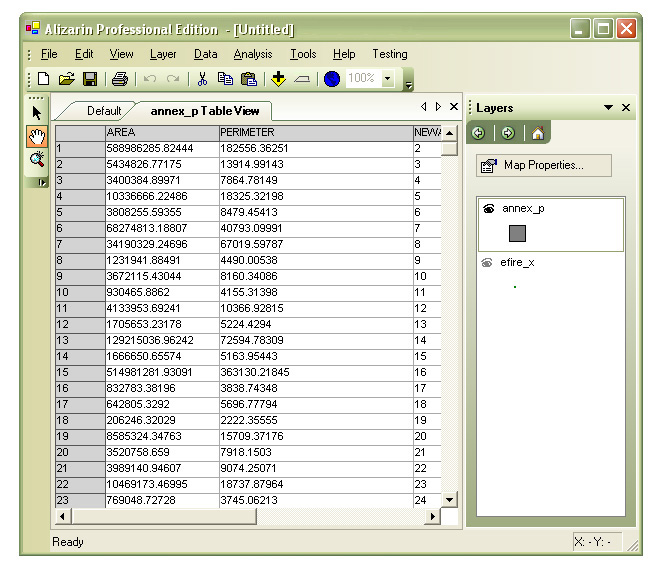Click the X Y coordinates status field
This screenshot has width=662, height=574.
(x=597, y=542)
